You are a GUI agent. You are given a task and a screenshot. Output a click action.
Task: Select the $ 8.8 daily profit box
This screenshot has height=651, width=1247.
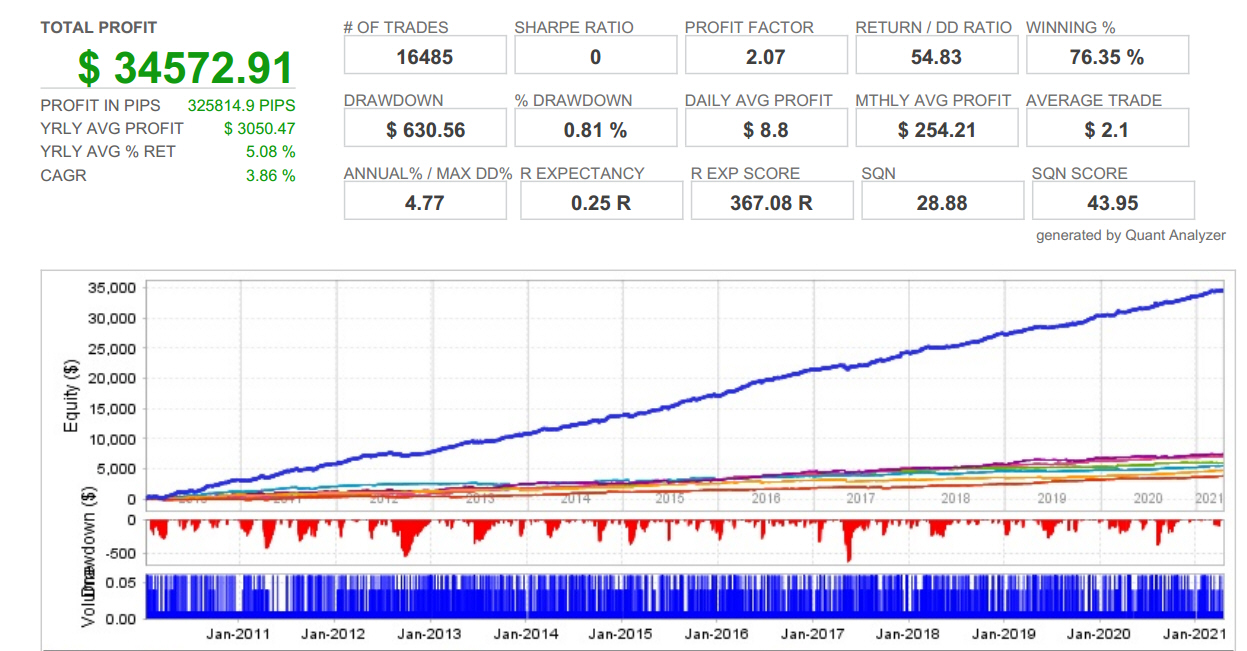tap(766, 129)
